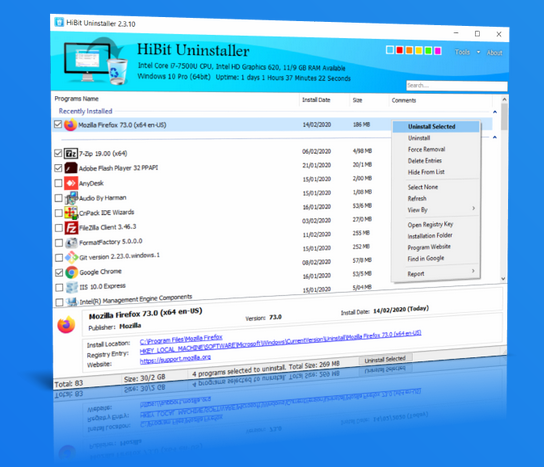The width and height of the screenshot is (544, 467).
Task: Open the About link
Action: coord(494,53)
